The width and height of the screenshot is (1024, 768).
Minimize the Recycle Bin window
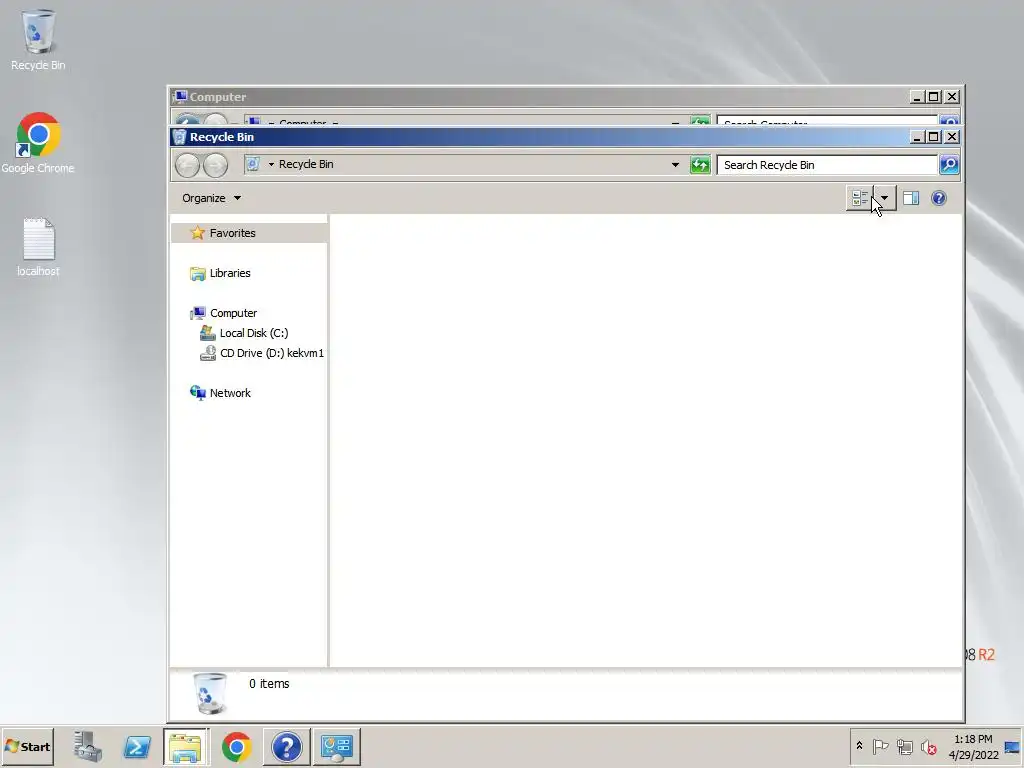tap(917, 136)
